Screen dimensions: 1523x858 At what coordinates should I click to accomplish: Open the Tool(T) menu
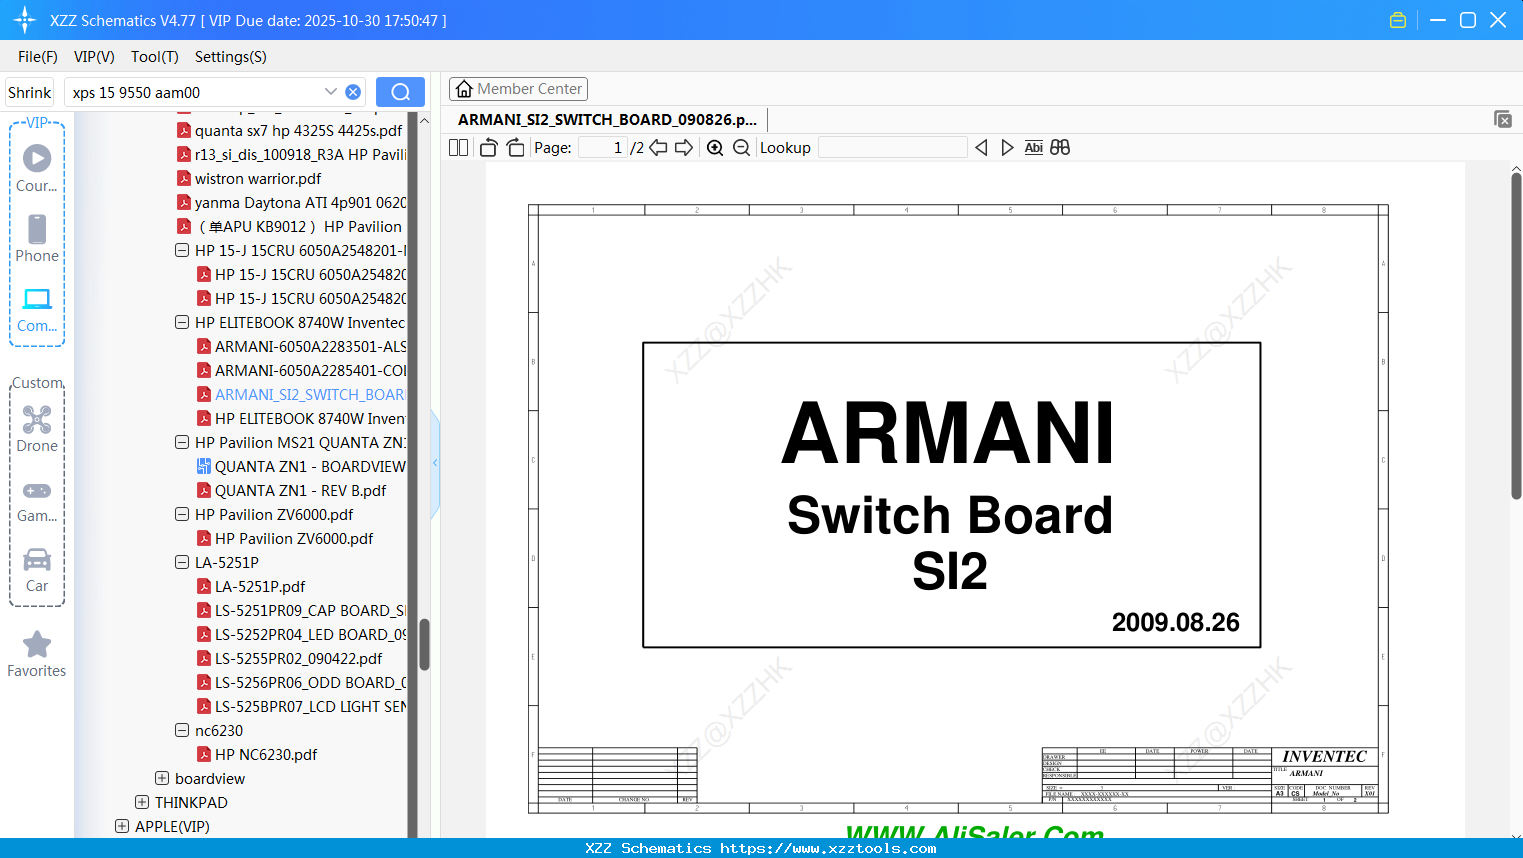click(x=155, y=57)
